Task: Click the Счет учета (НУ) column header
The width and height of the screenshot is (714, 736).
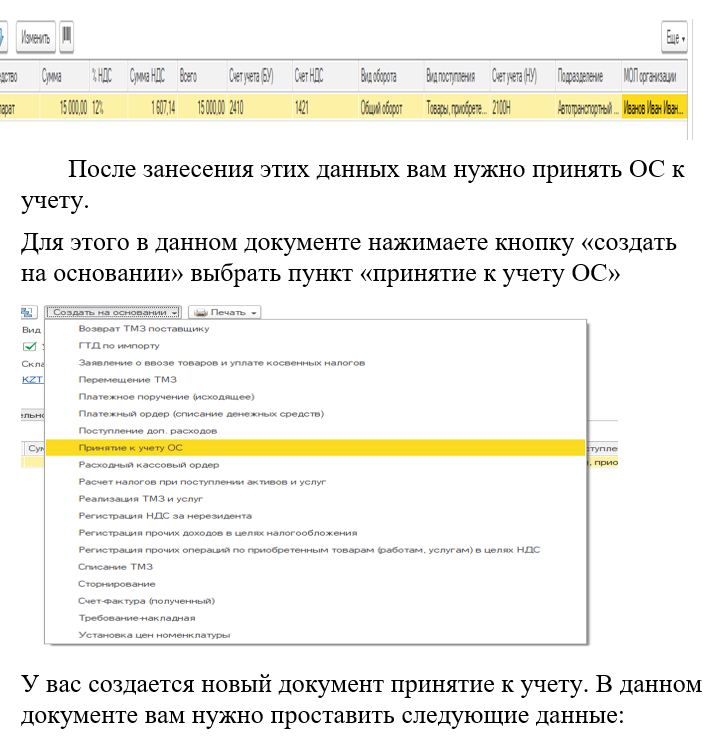Action: (522, 76)
